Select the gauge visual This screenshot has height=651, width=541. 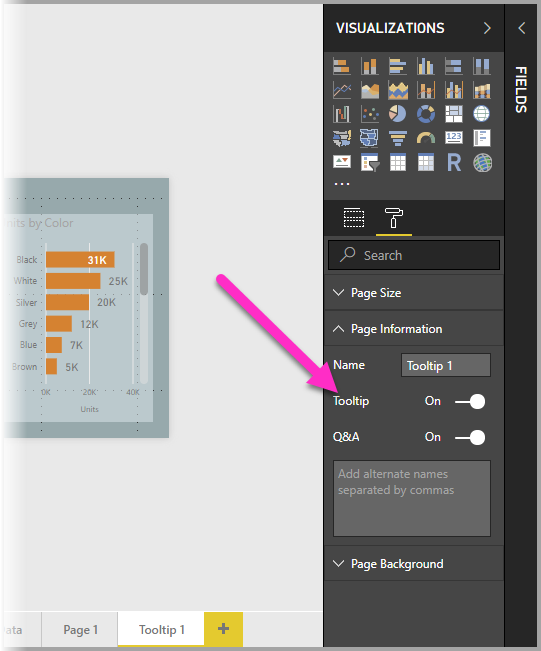tap(426, 138)
